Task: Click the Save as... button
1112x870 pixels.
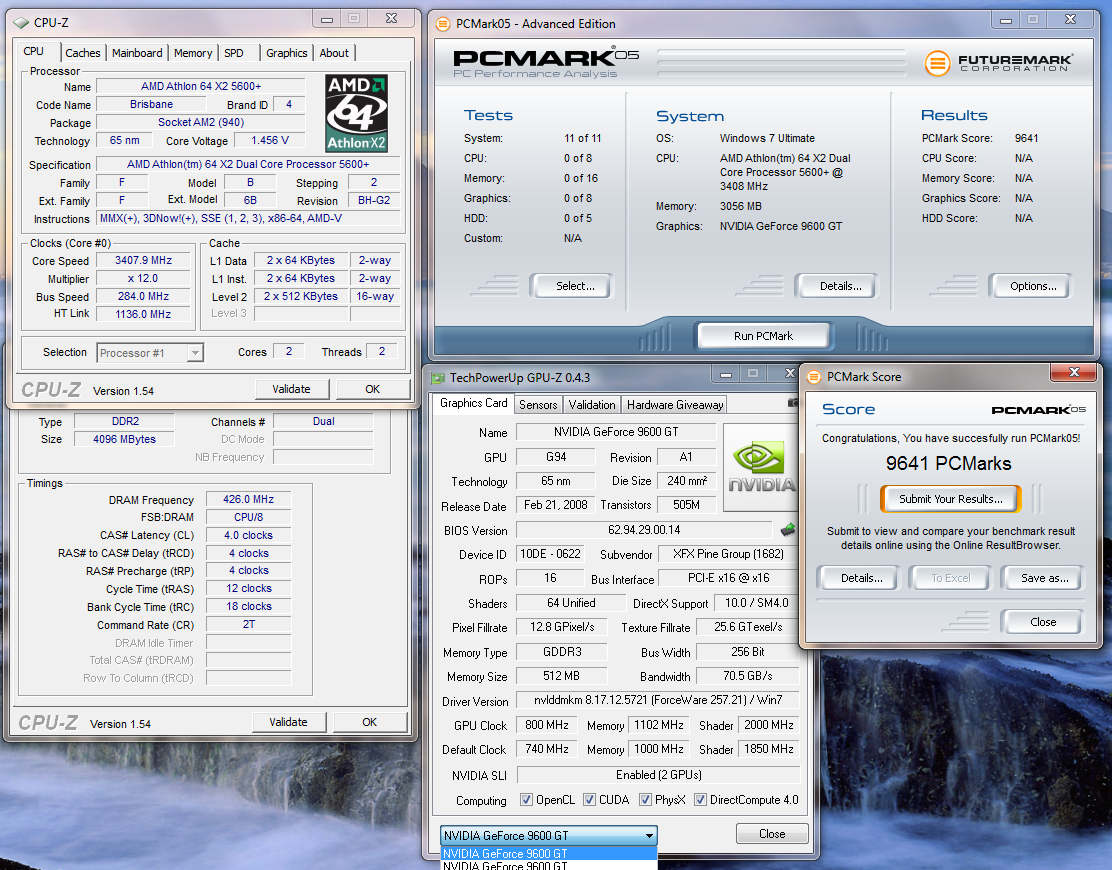Action: pos(1044,578)
